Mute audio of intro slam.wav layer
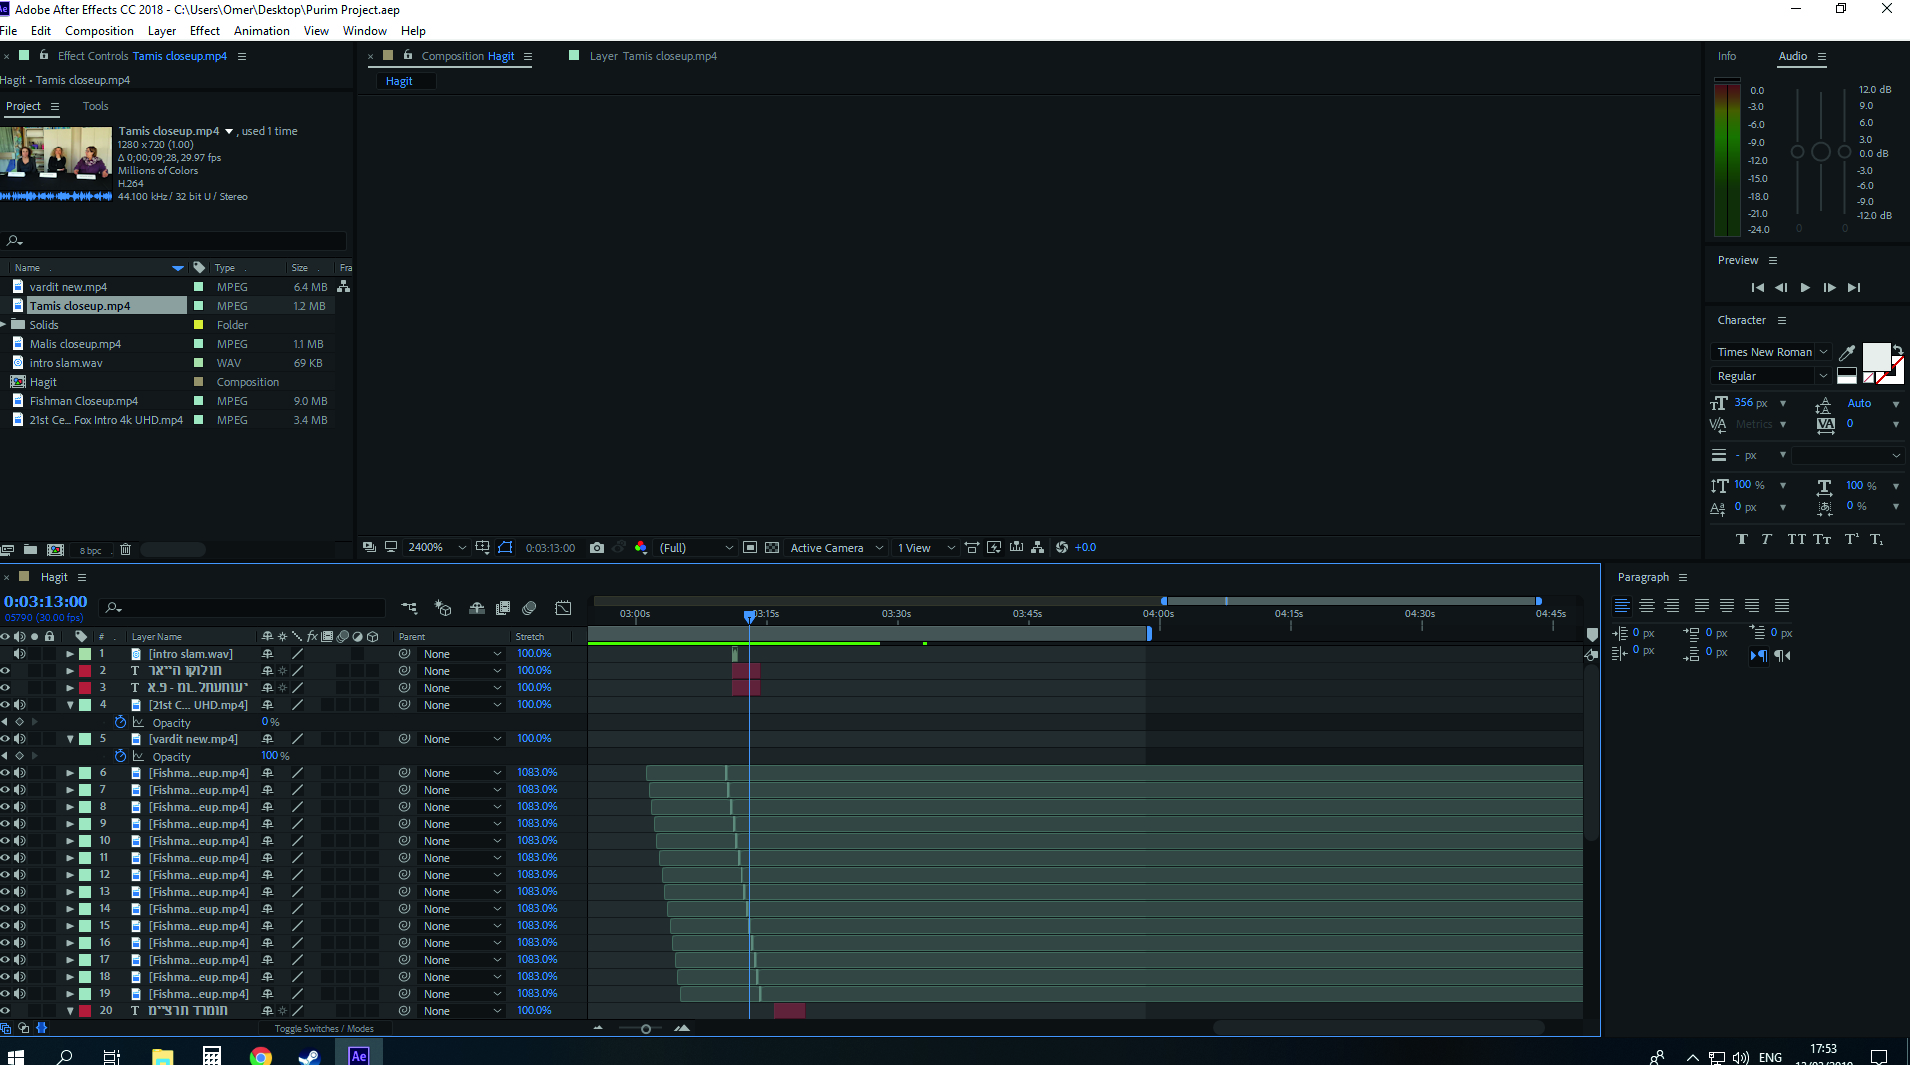1910x1065 pixels. point(19,654)
